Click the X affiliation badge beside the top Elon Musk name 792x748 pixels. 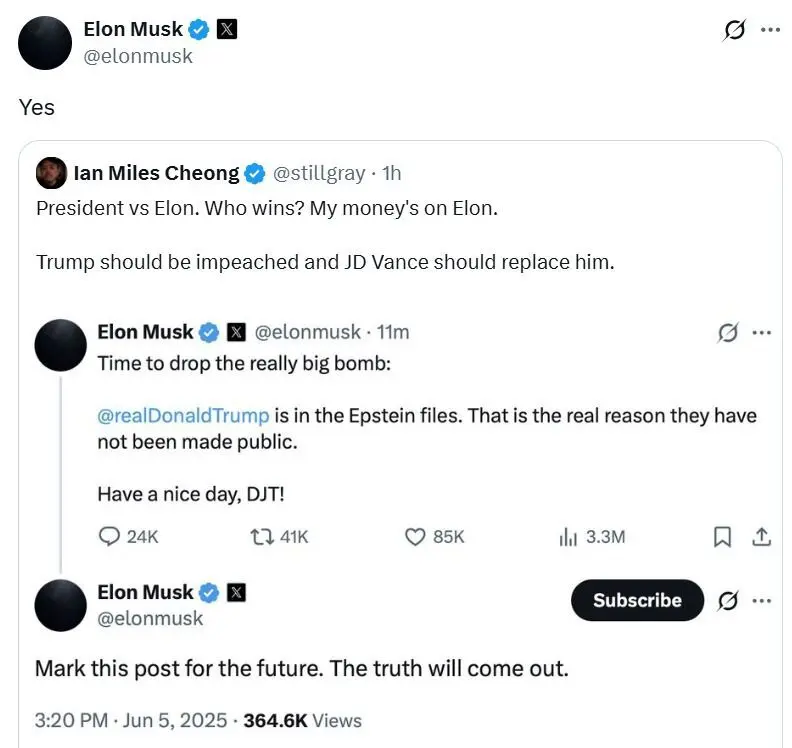[x=227, y=29]
